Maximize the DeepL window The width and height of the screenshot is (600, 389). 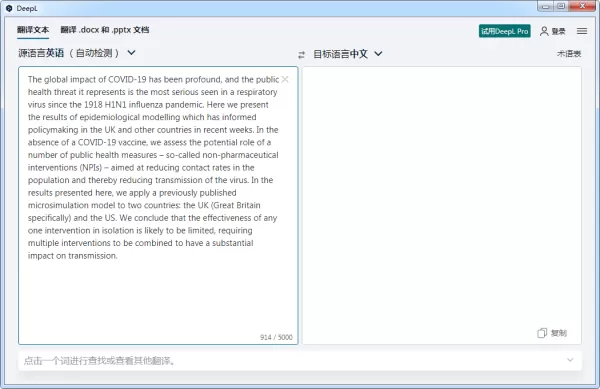561,6
